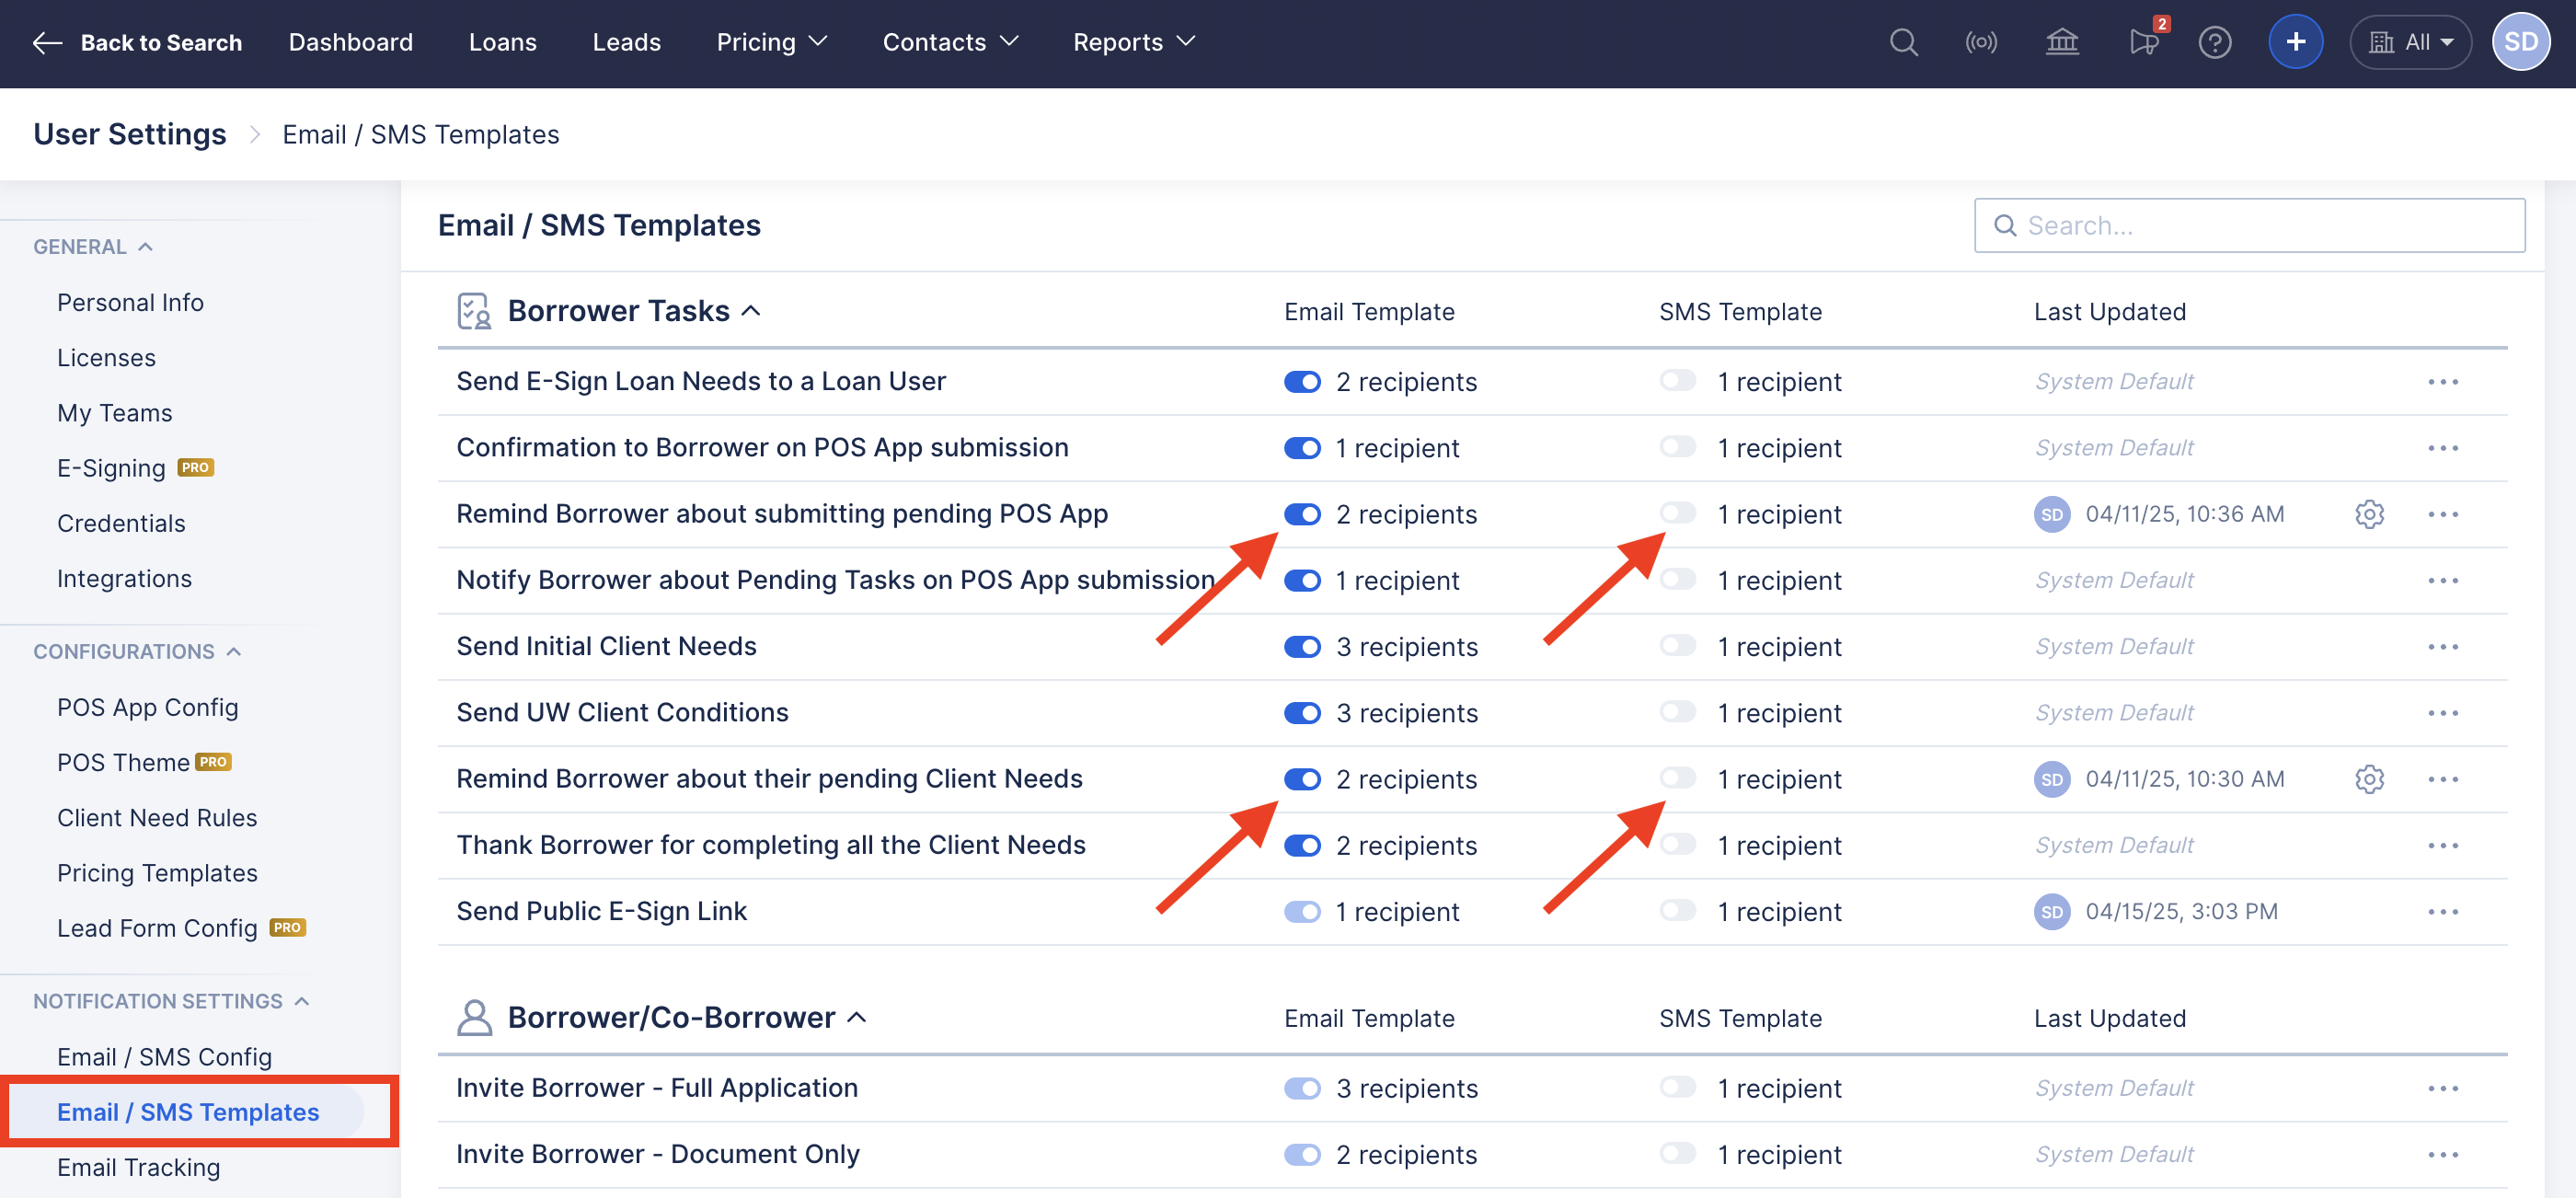The height and width of the screenshot is (1198, 2576).
Task: Open Send Public E-Sign Link template
Action: [601, 911]
